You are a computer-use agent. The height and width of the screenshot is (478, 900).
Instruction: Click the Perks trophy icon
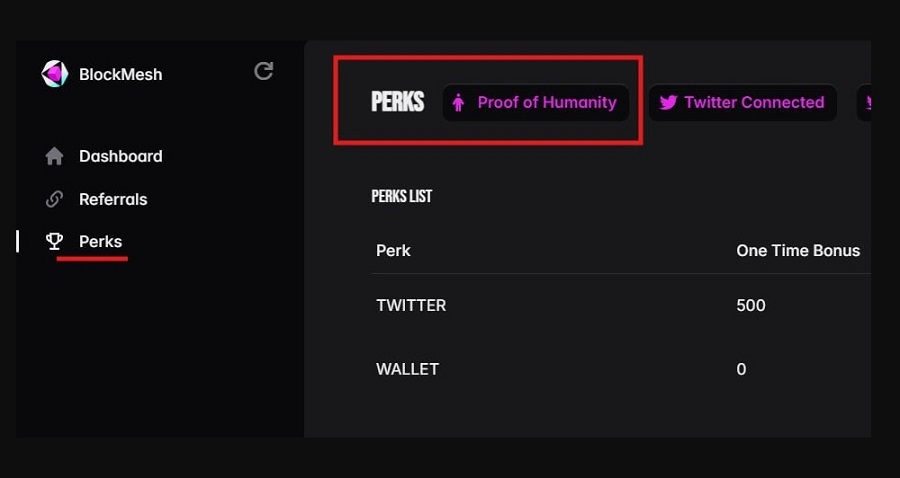(55, 242)
